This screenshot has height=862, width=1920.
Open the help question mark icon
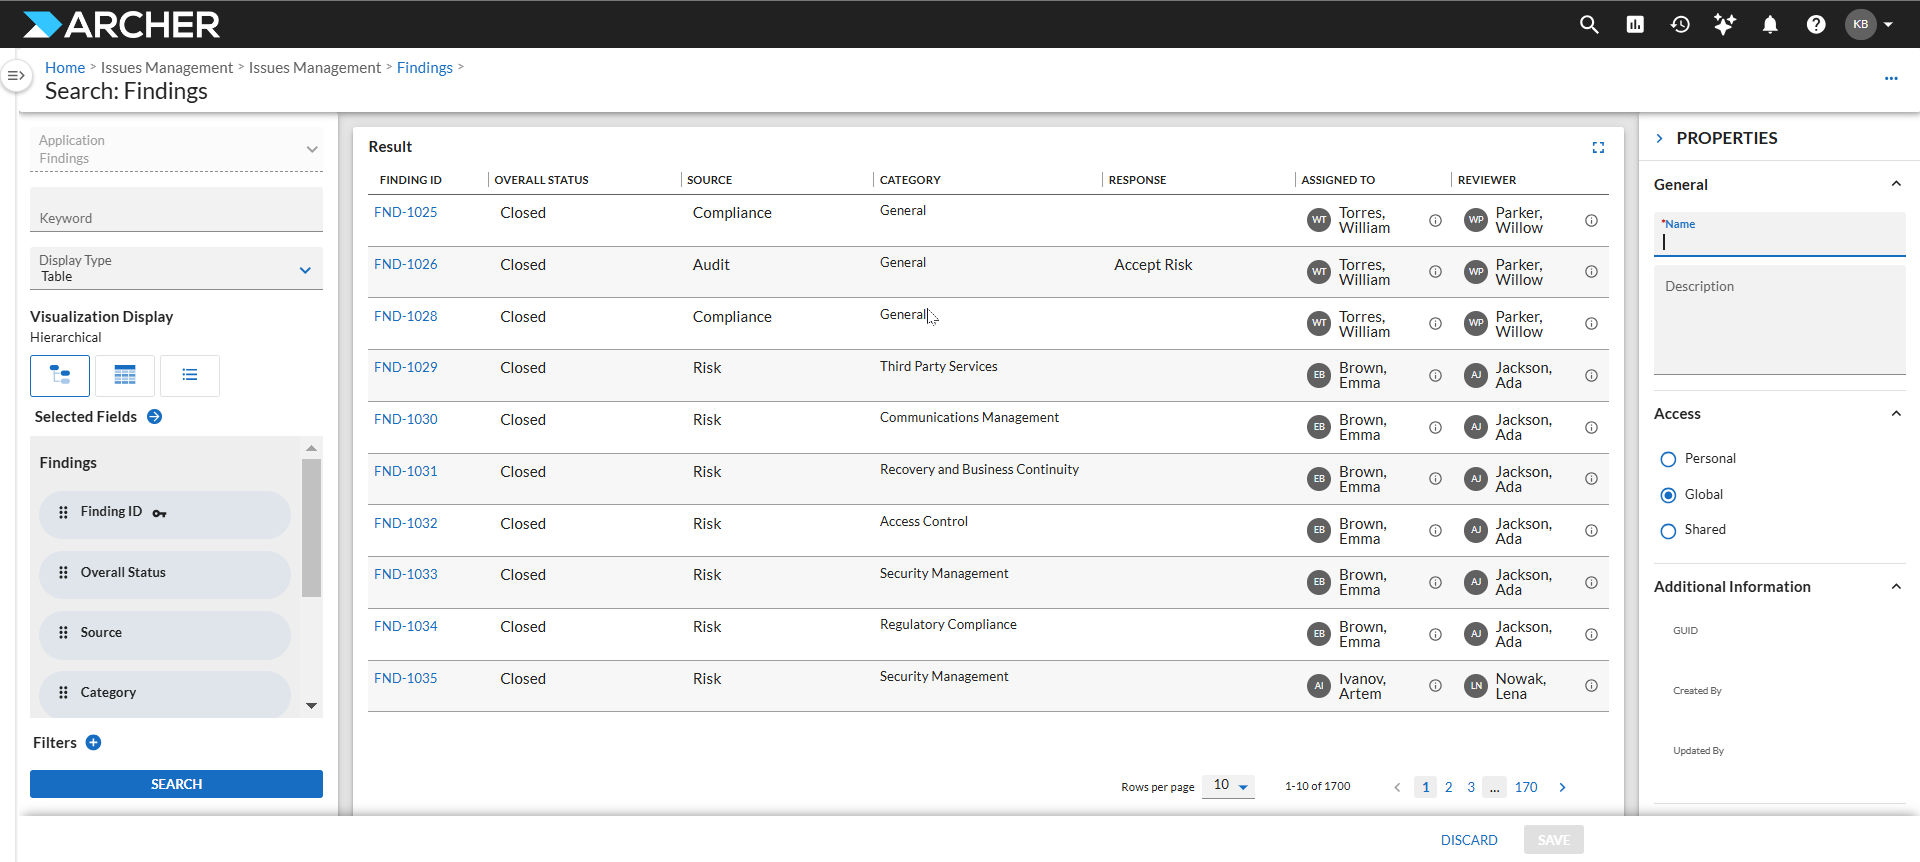pyautogui.click(x=1815, y=24)
